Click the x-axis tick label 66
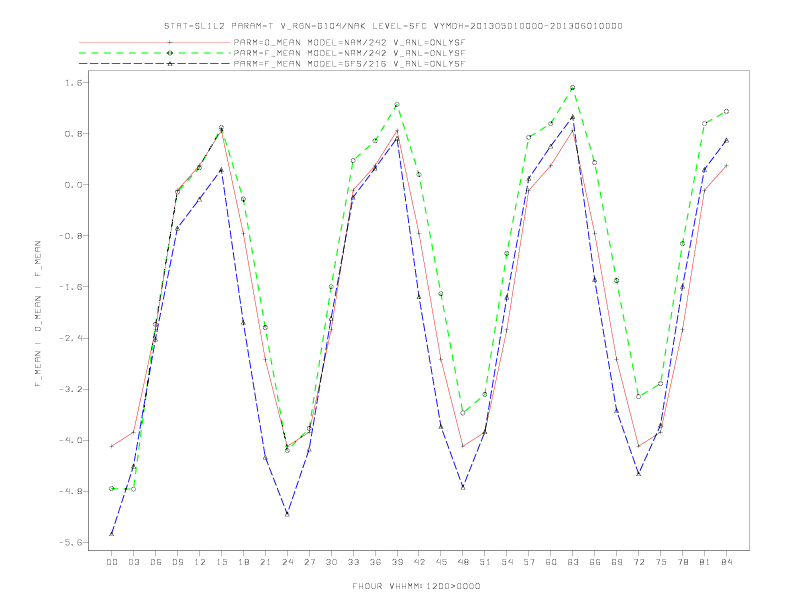The height and width of the screenshot is (612, 792). [x=595, y=562]
